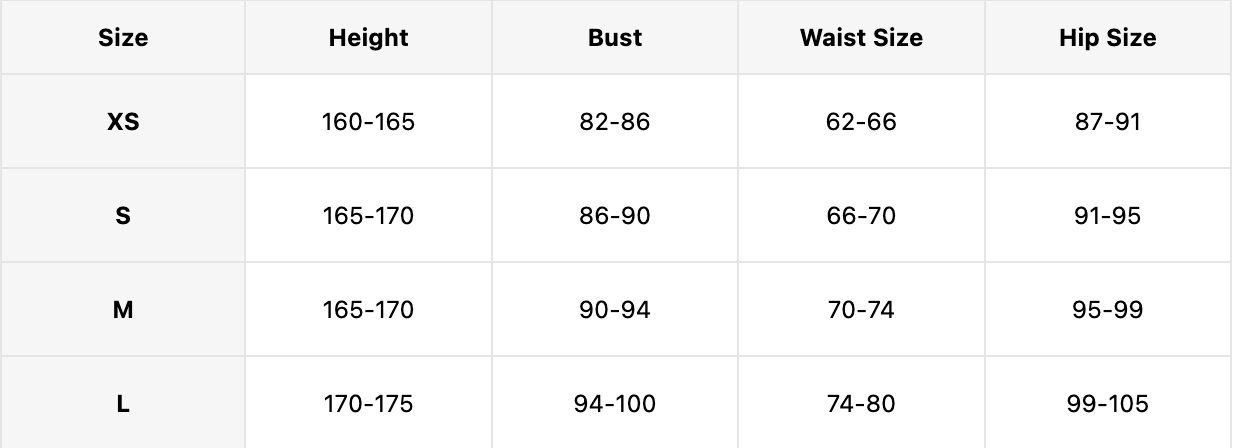This screenshot has width=1234, height=448.
Task: Click the bust value 94-100
Action: click(x=615, y=404)
